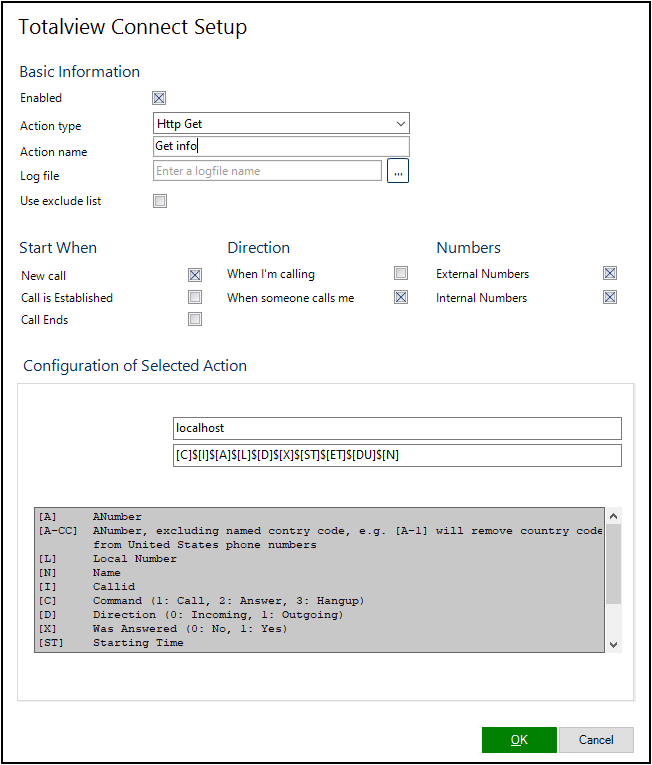Enable When I'm calling checkbox
This screenshot has width=652, height=765.
pyautogui.click(x=401, y=273)
